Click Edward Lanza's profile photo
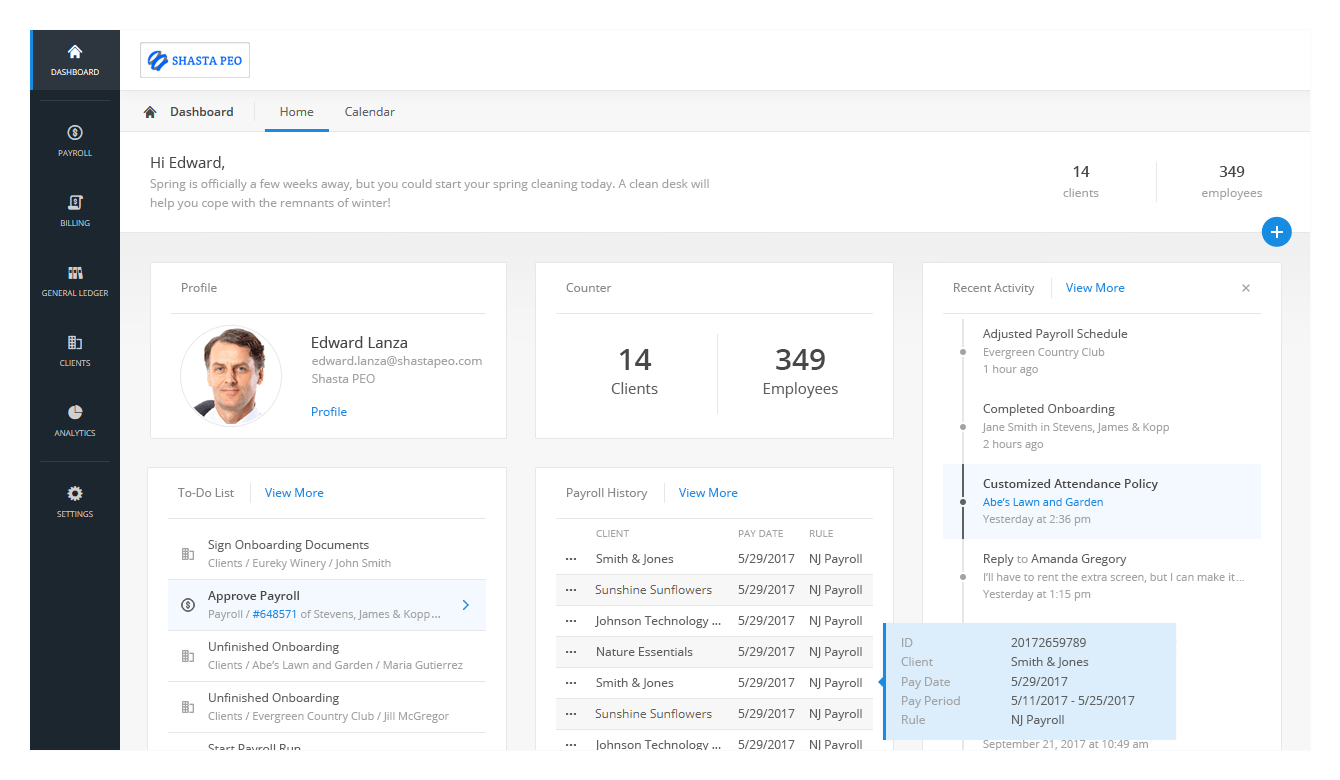This screenshot has height=780, width=1340. coord(231,376)
